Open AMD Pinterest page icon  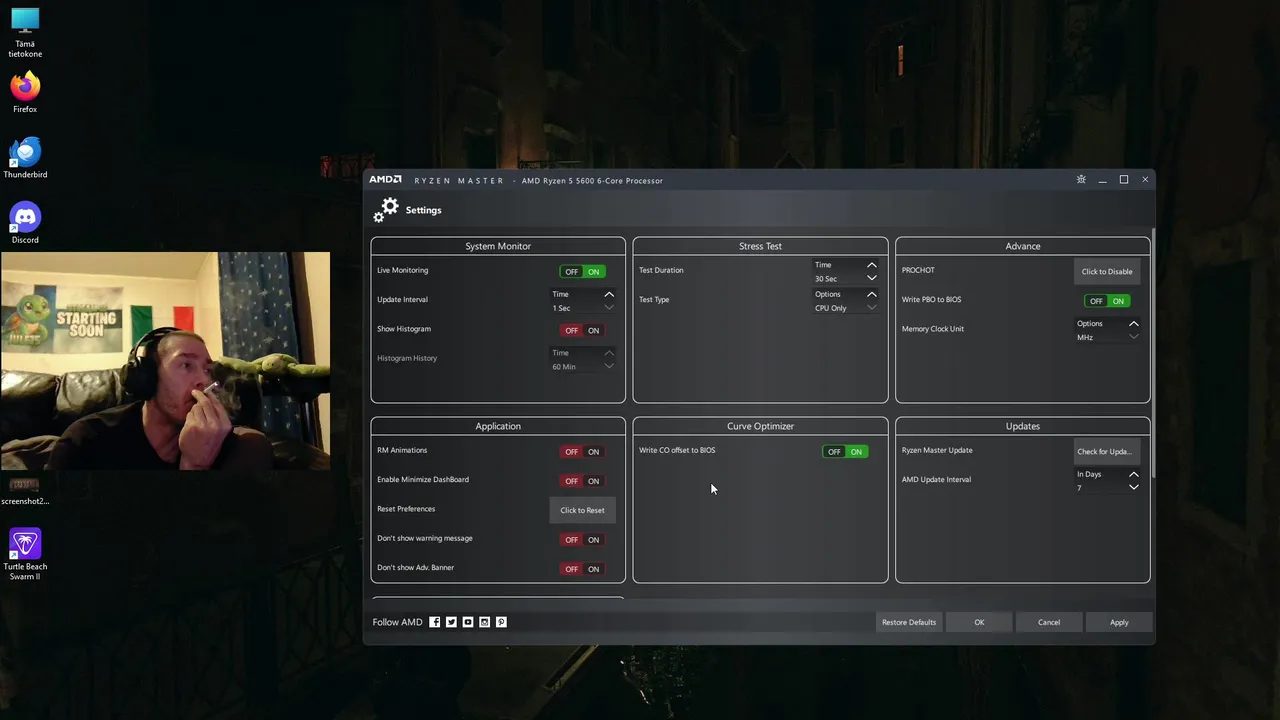(501, 622)
